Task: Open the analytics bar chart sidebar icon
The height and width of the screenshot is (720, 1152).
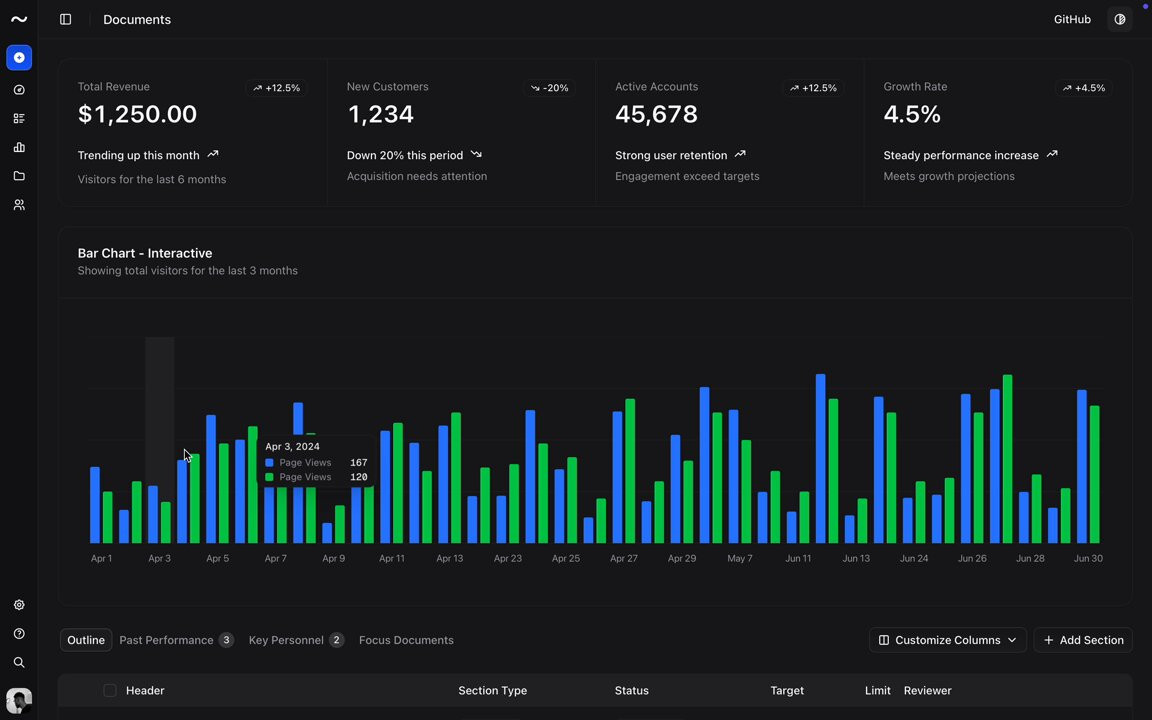Action: pyautogui.click(x=19, y=147)
